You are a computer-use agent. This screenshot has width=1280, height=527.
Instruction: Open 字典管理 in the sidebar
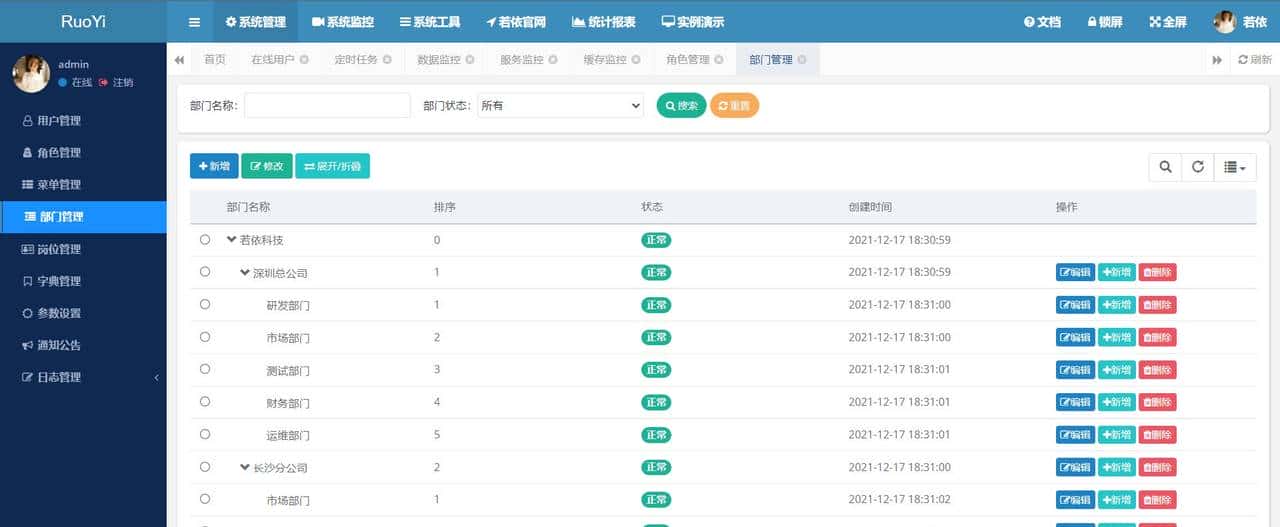(83, 281)
